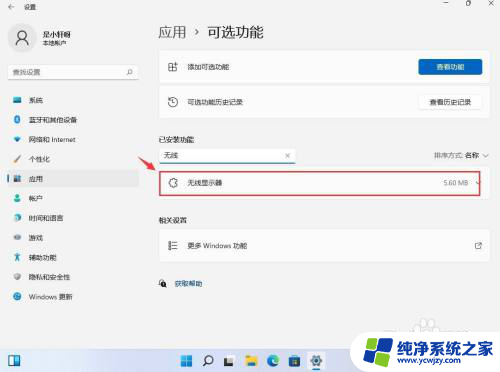Click the accessibility figure icon

coord(17,257)
